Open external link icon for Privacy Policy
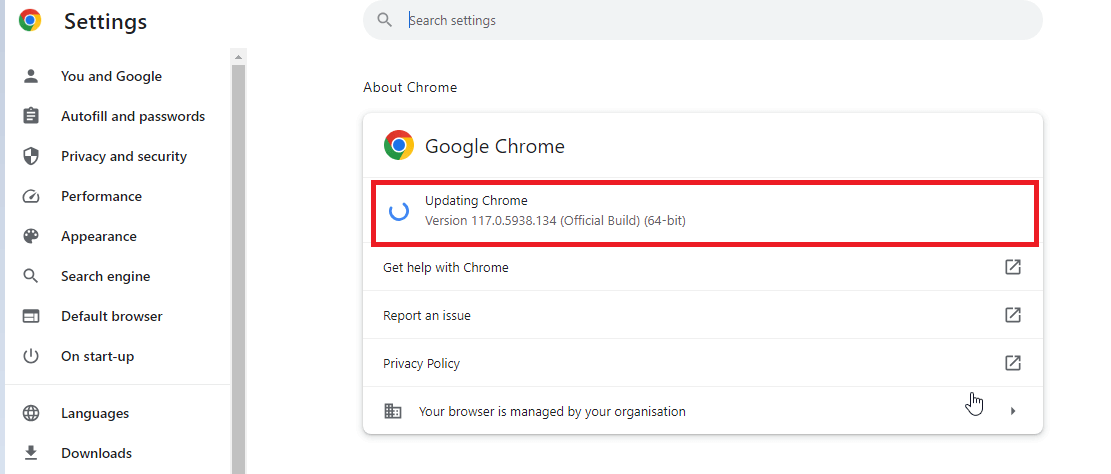1111x474 pixels. [1013, 363]
